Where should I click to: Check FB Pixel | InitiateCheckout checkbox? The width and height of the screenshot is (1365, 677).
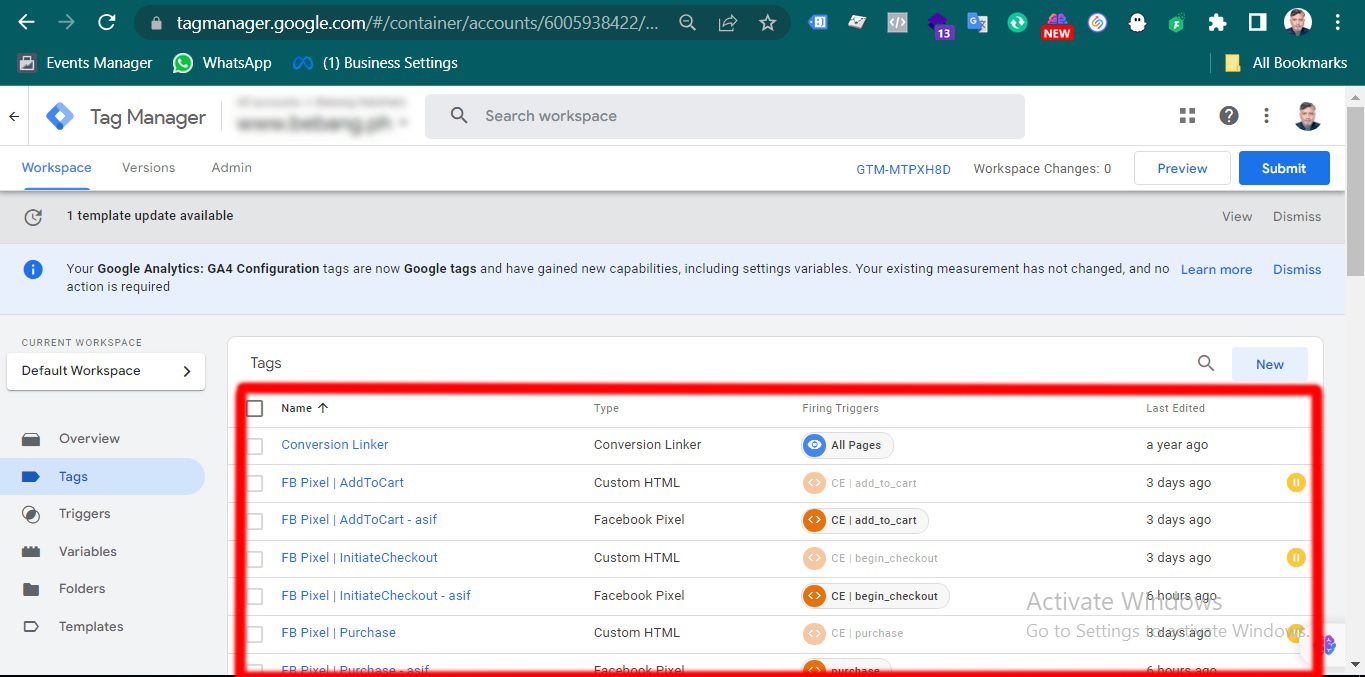coord(255,559)
